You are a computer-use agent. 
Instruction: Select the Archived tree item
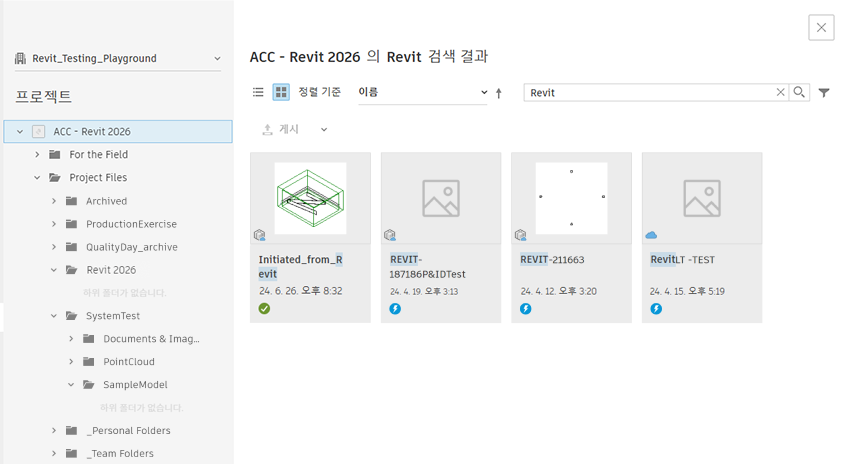coord(106,201)
